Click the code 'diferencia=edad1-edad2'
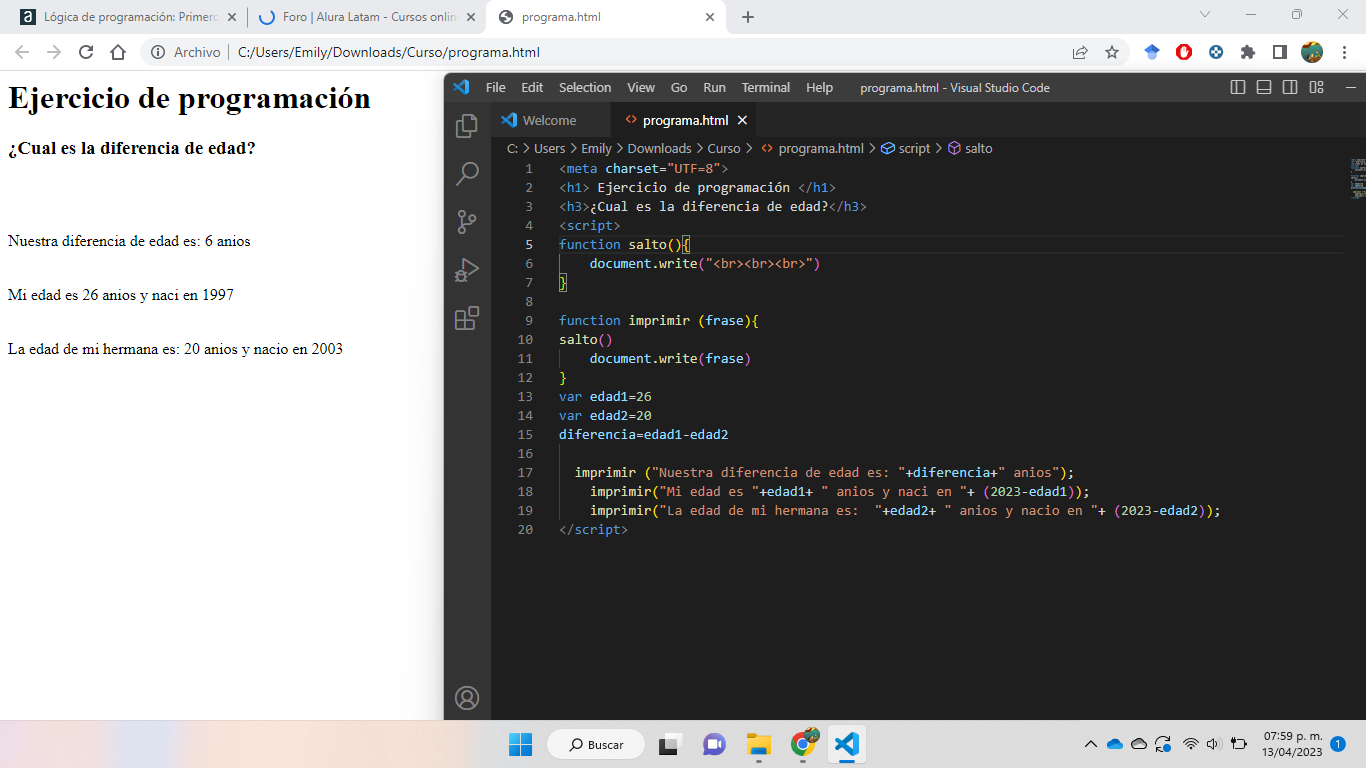Viewport: 1366px width, 768px height. point(644,434)
